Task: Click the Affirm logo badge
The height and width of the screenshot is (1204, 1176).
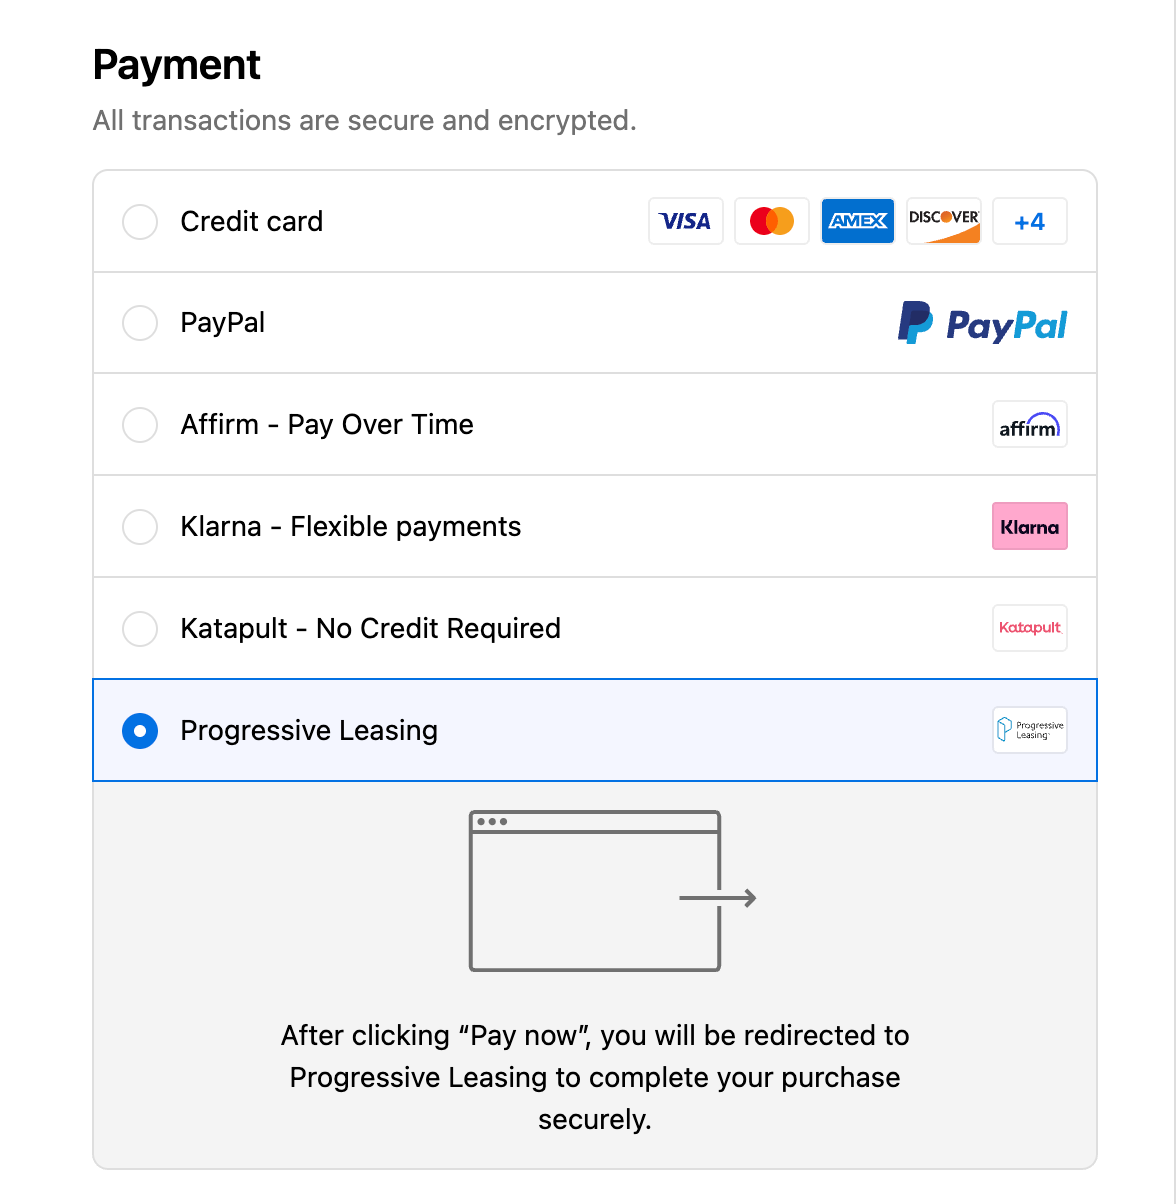Action: tap(1030, 425)
